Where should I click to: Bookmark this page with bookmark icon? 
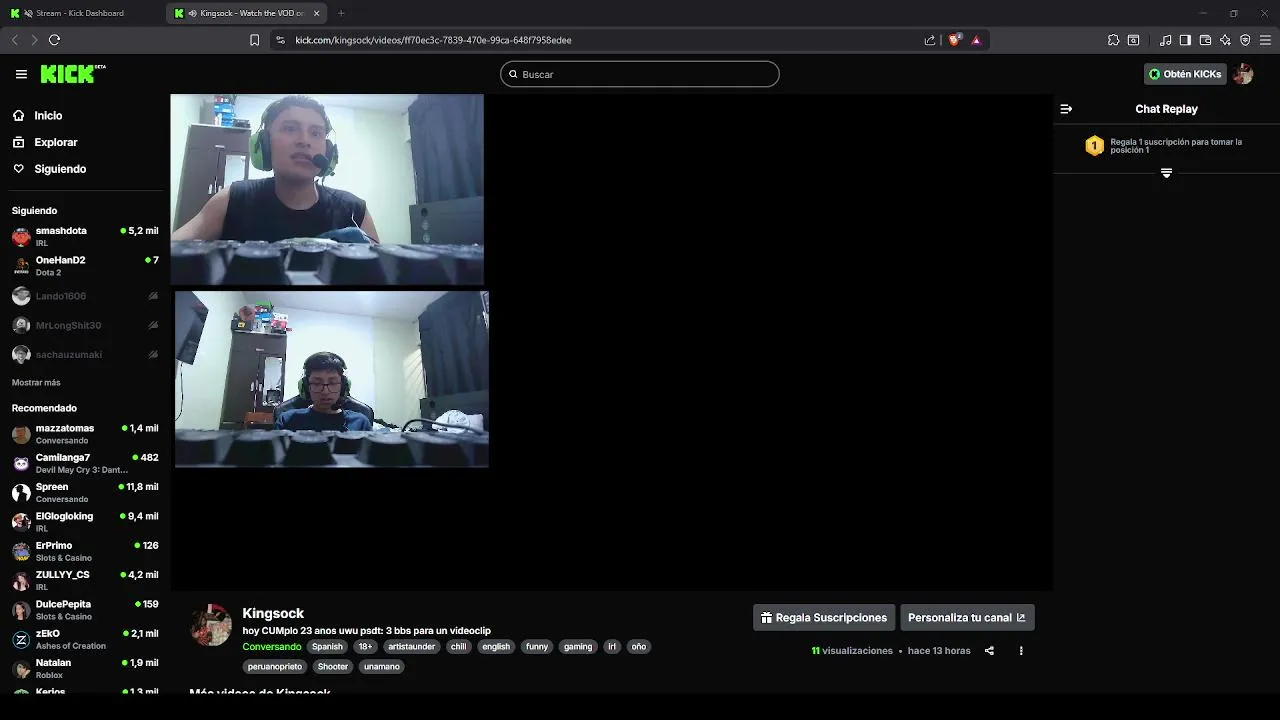point(254,40)
